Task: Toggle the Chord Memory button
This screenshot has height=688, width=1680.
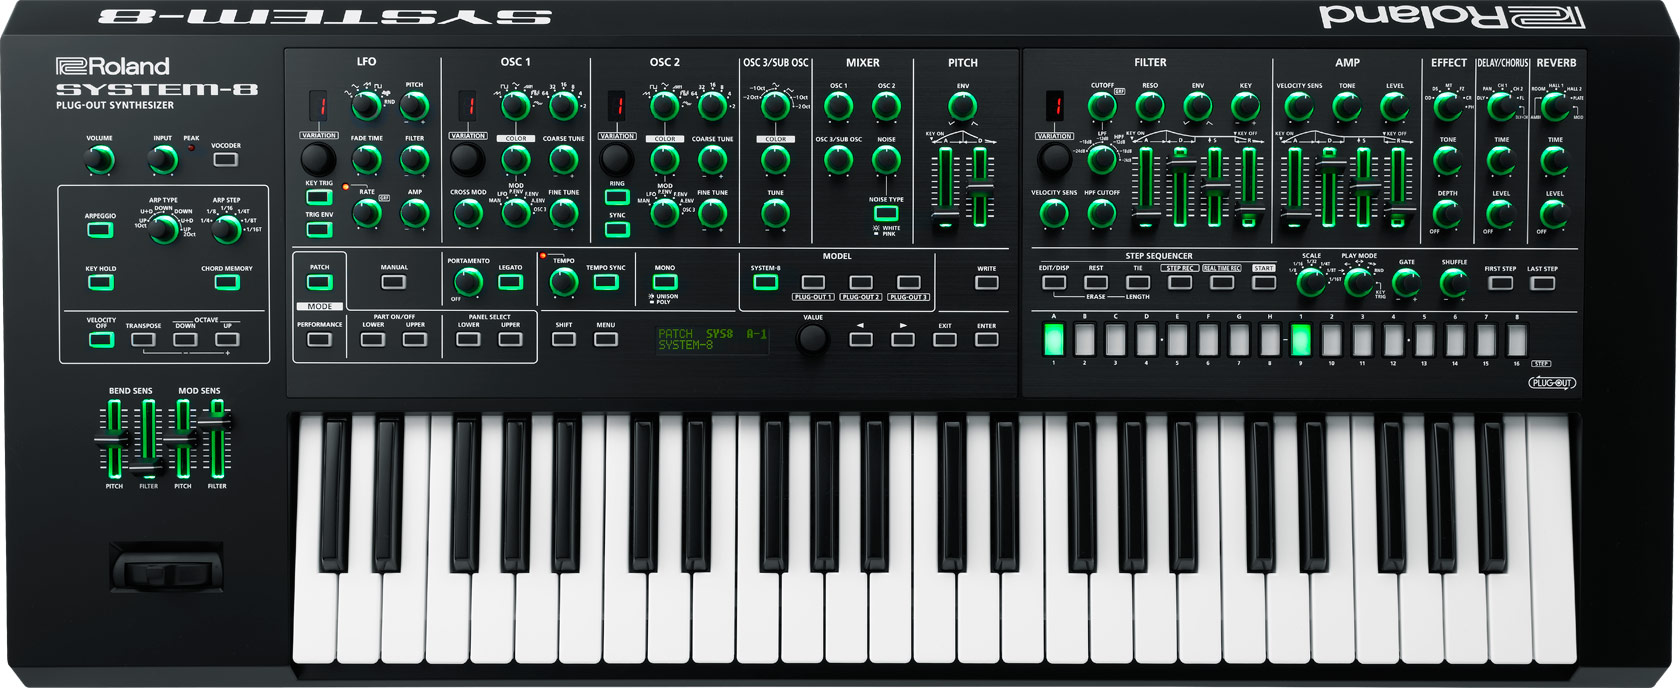Action: 227,283
